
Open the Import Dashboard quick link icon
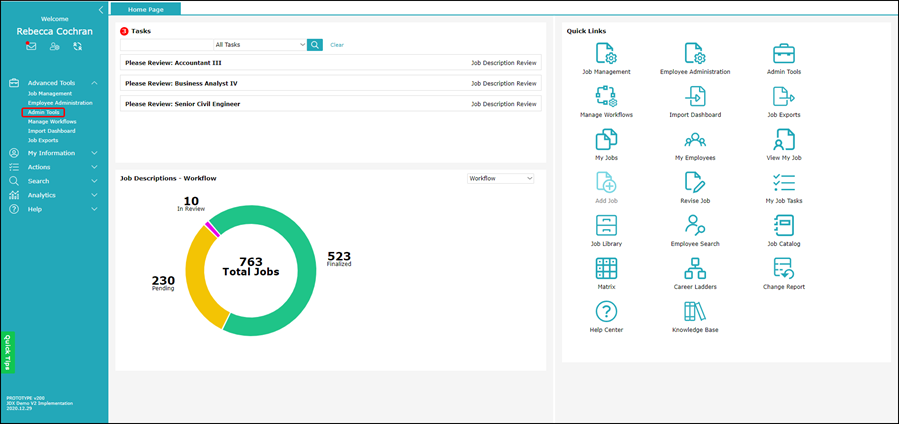pos(695,96)
